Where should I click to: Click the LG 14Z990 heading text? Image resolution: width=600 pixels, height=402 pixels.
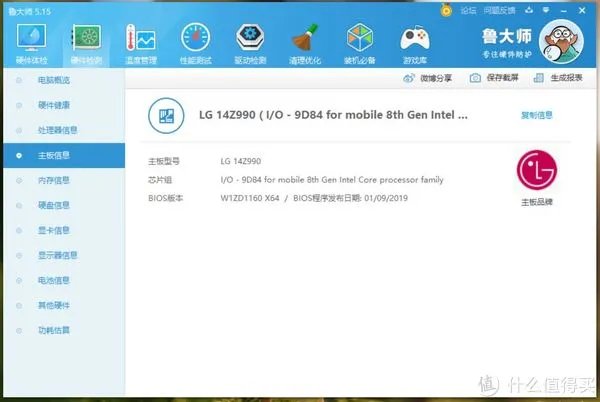pyautogui.click(x=333, y=115)
